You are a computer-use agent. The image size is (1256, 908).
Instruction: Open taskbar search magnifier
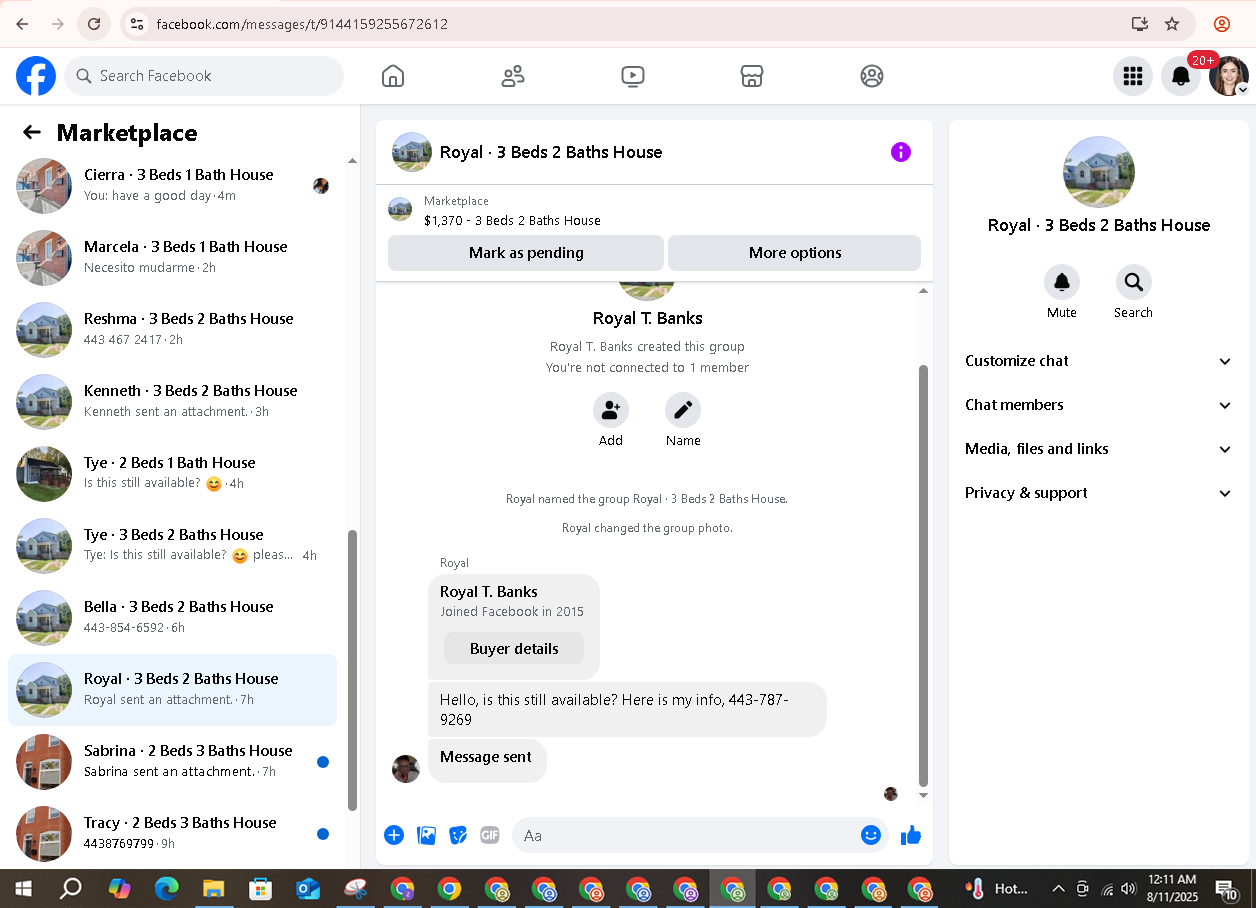tap(70, 888)
